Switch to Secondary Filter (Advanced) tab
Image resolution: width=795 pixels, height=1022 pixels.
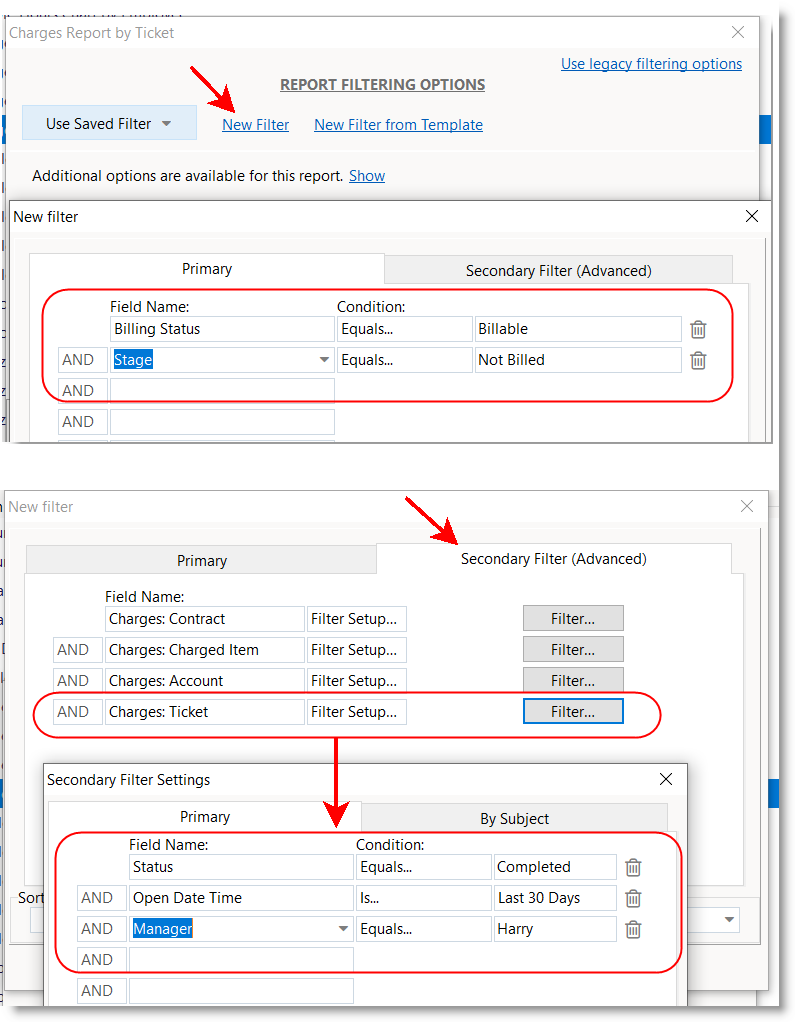point(558,270)
